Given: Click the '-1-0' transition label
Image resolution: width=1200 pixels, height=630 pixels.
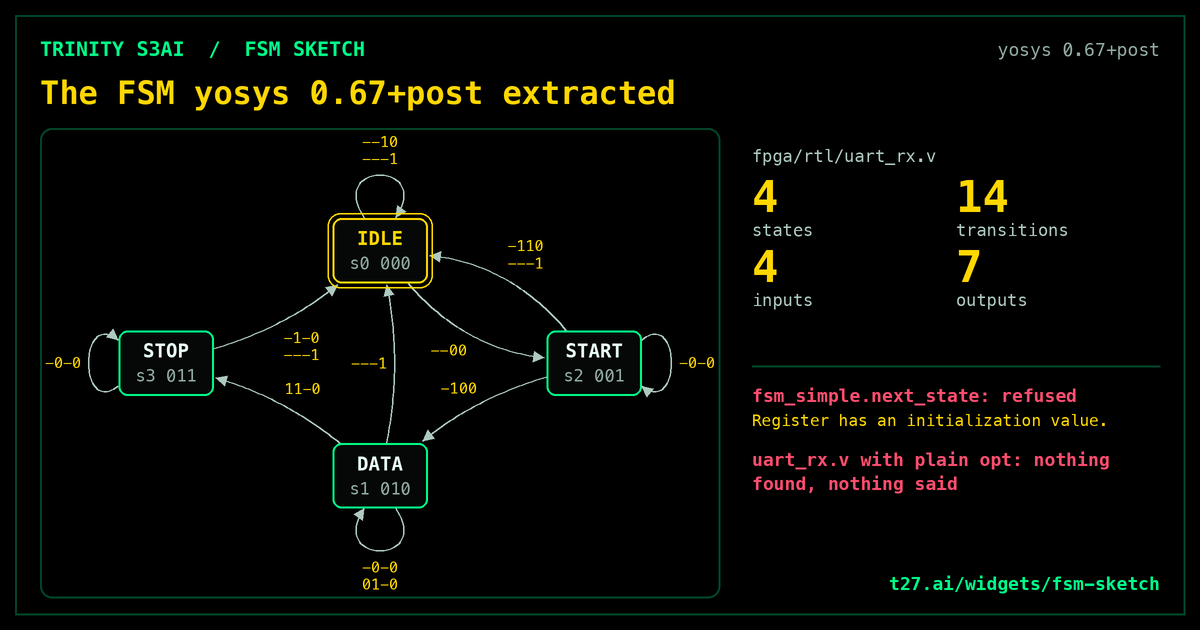Looking at the screenshot, I should [x=301, y=338].
